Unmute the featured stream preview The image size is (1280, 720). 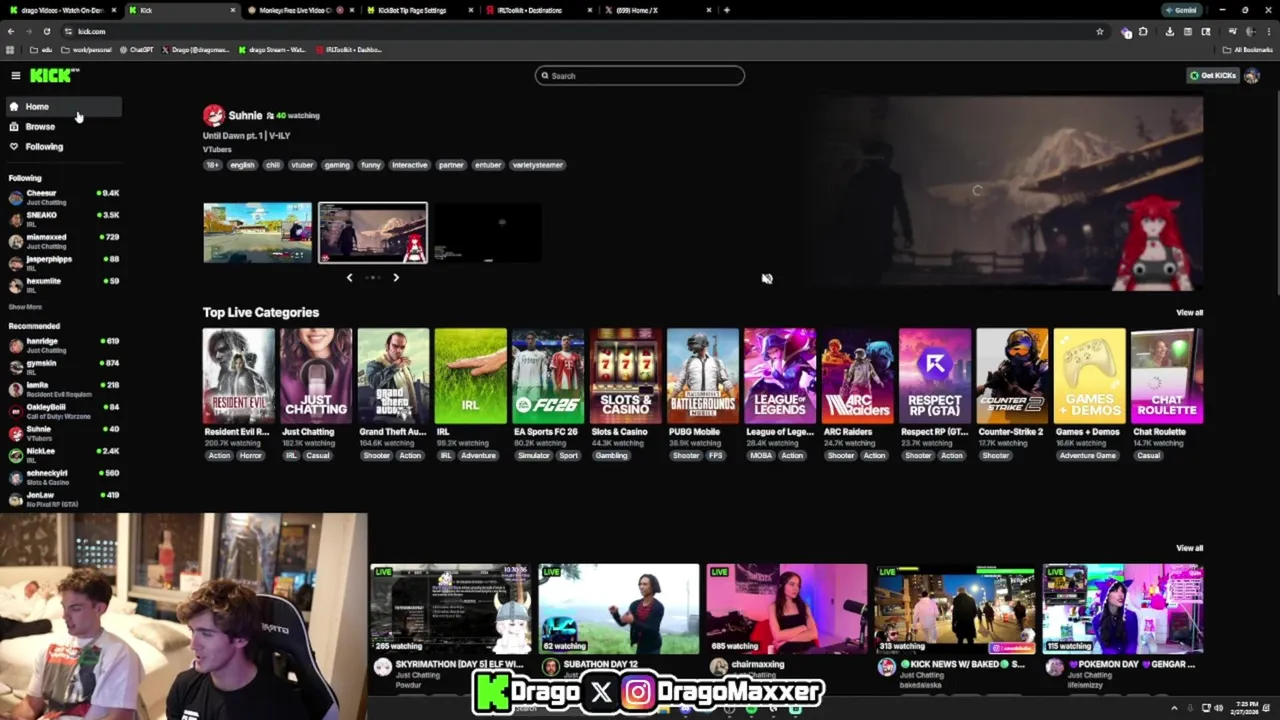coord(767,279)
